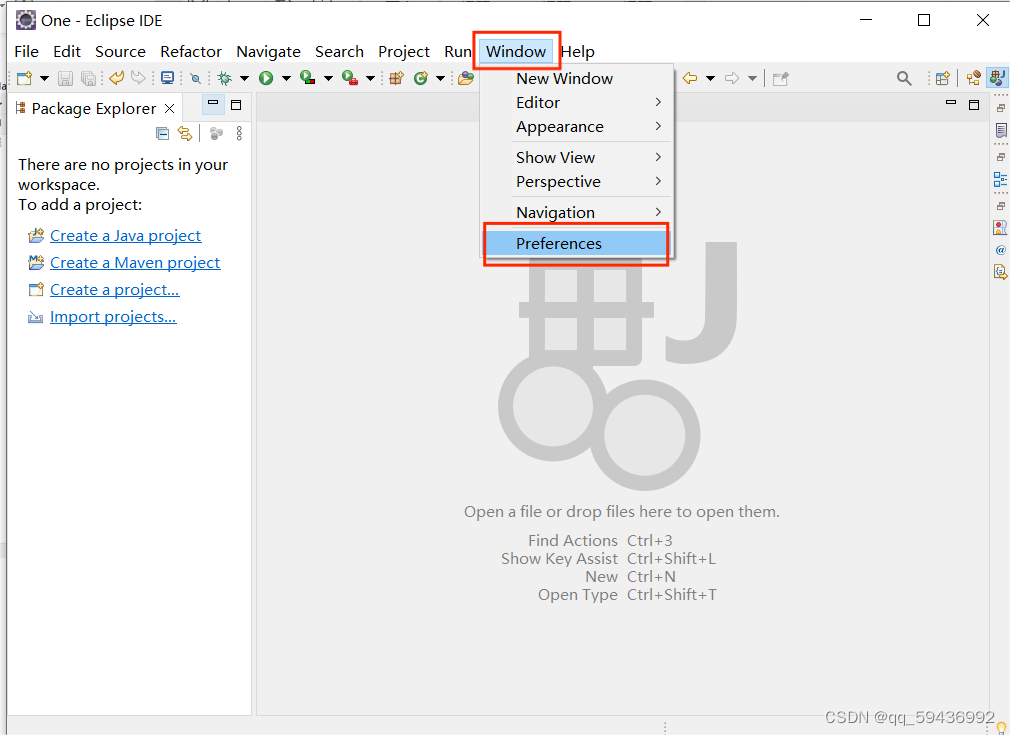The image size is (1010, 735).
Task: Minimize the editor area
Action: coord(951,103)
